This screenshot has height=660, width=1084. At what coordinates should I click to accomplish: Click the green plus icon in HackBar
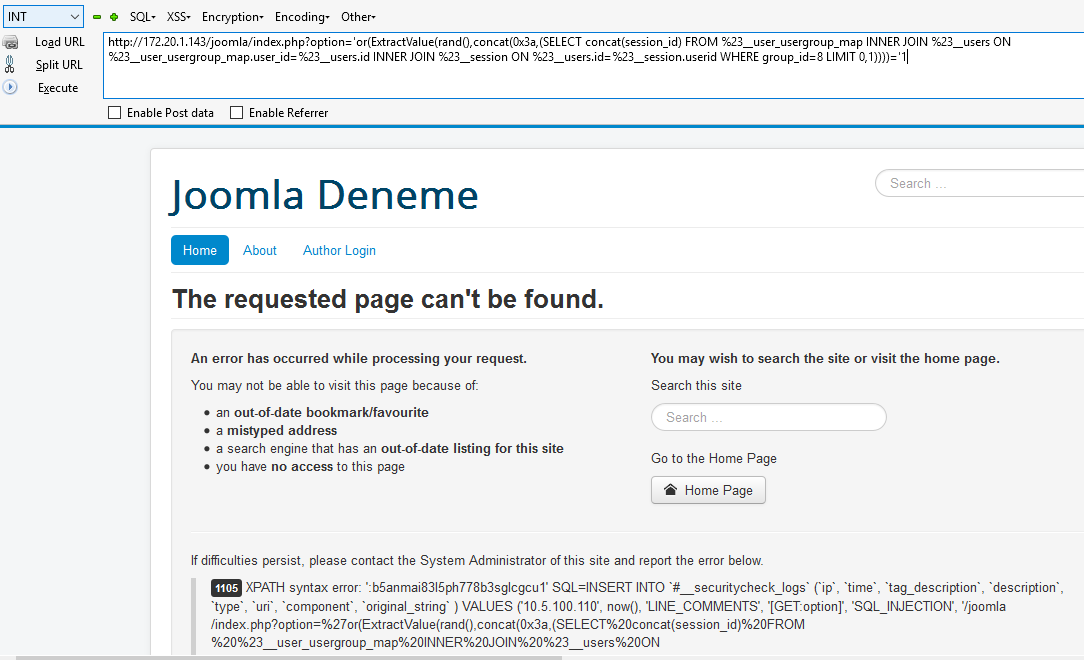pos(114,17)
